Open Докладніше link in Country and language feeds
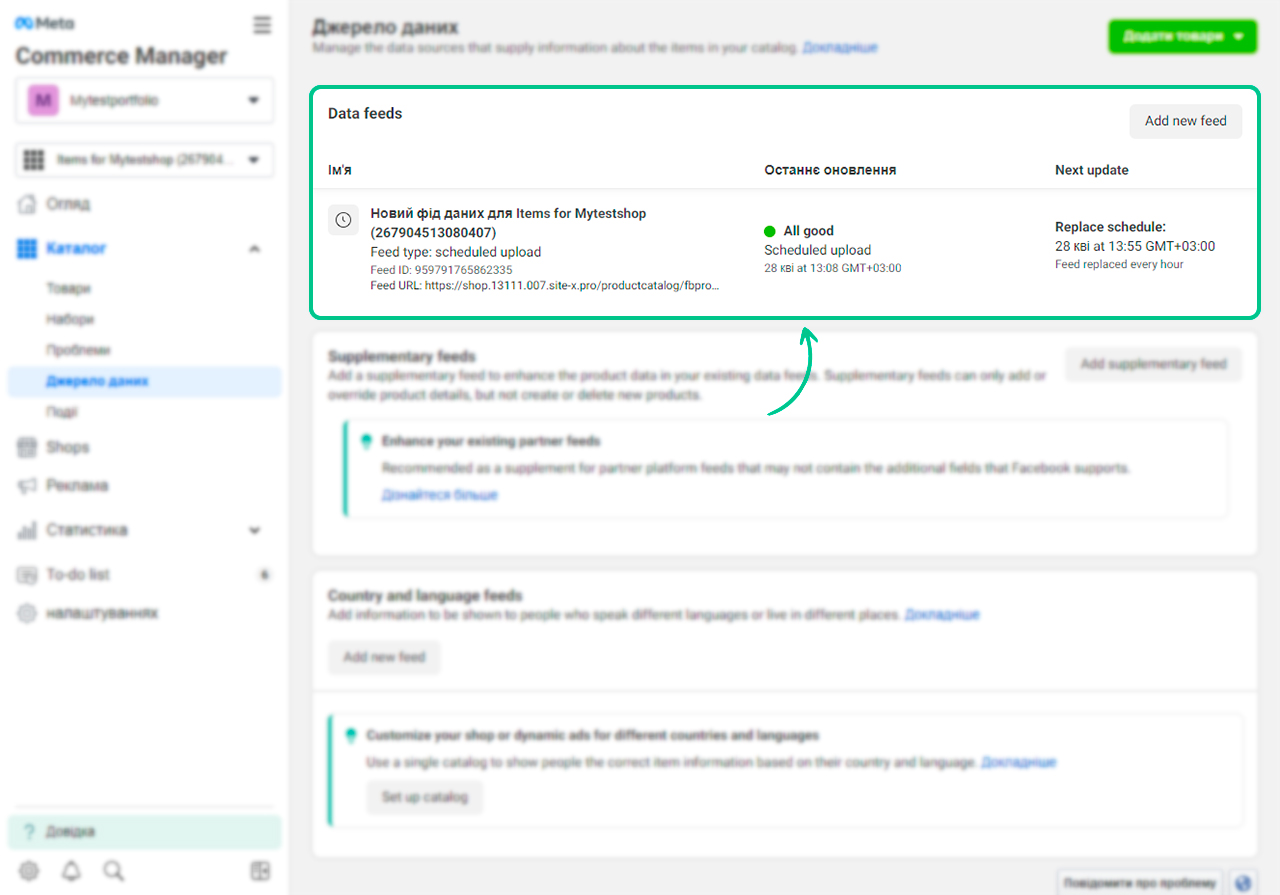Image resolution: width=1280 pixels, height=895 pixels. pos(942,614)
